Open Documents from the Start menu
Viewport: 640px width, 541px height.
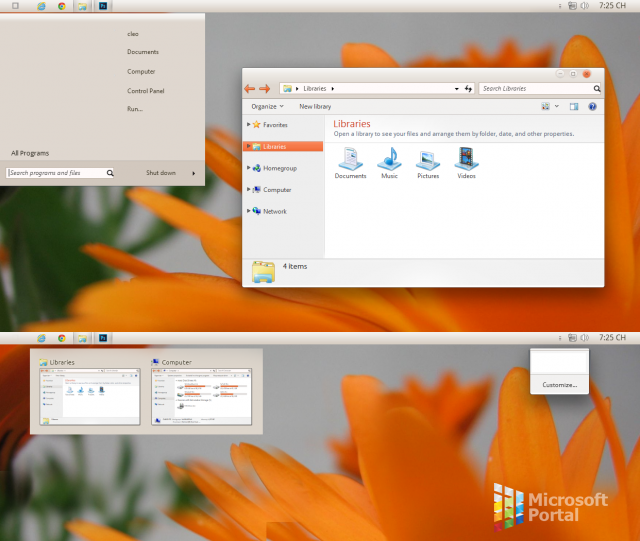[143, 52]
